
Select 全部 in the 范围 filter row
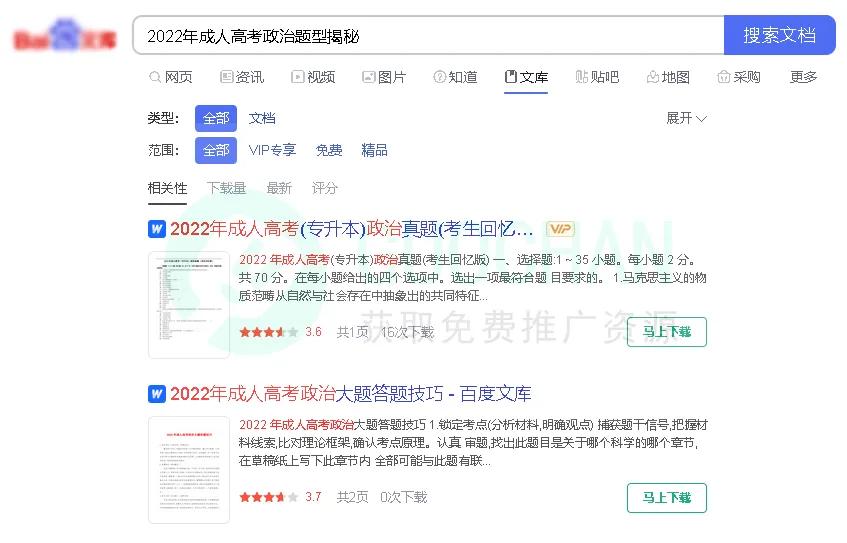(x=216, y=150)
